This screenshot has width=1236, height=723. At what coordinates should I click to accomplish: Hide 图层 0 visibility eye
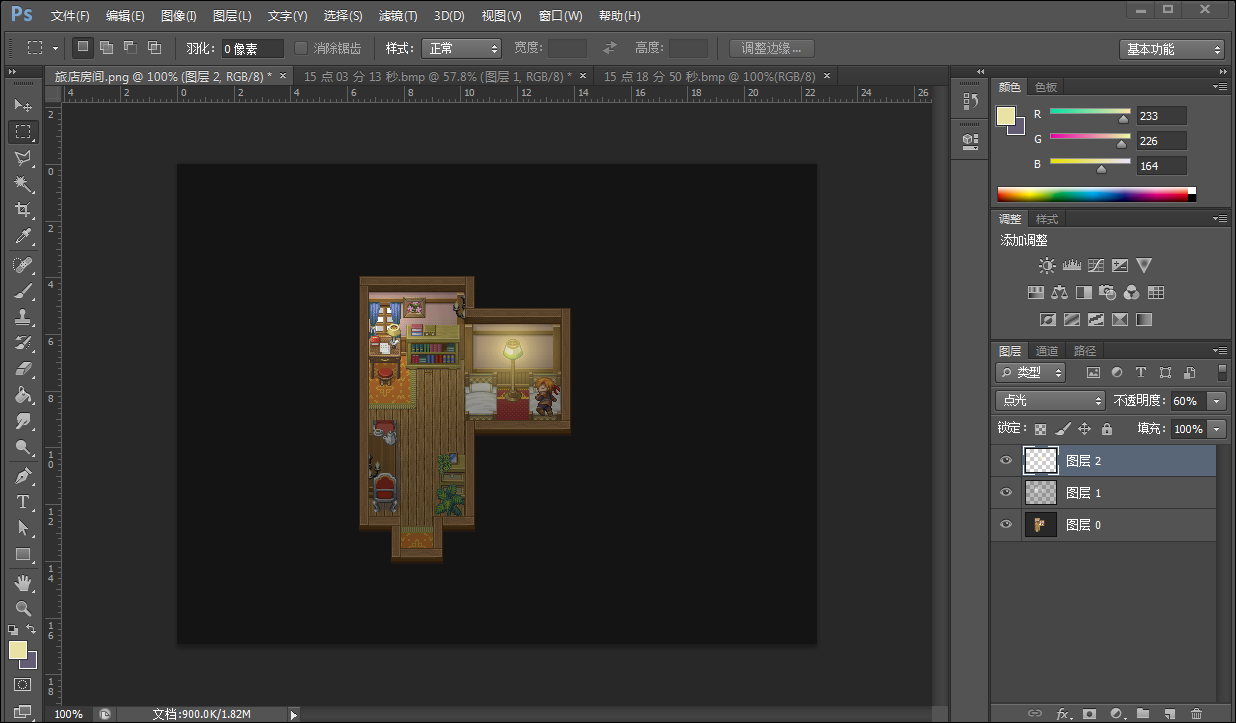pos(1006,525)
